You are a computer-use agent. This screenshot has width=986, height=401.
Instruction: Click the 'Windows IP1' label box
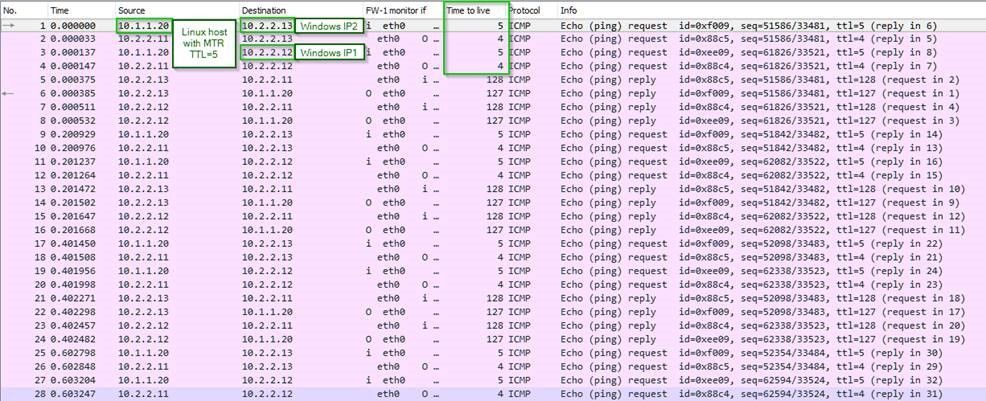329,52
